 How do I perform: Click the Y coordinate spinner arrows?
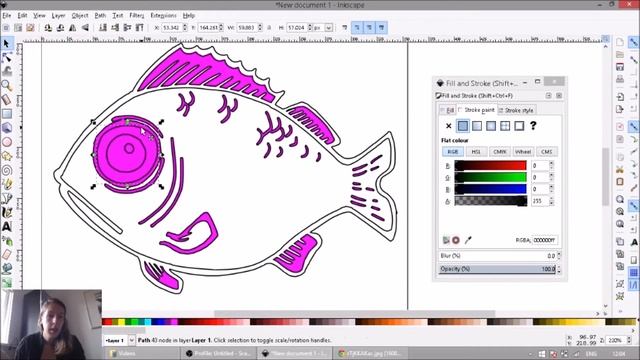click(221, 28)
